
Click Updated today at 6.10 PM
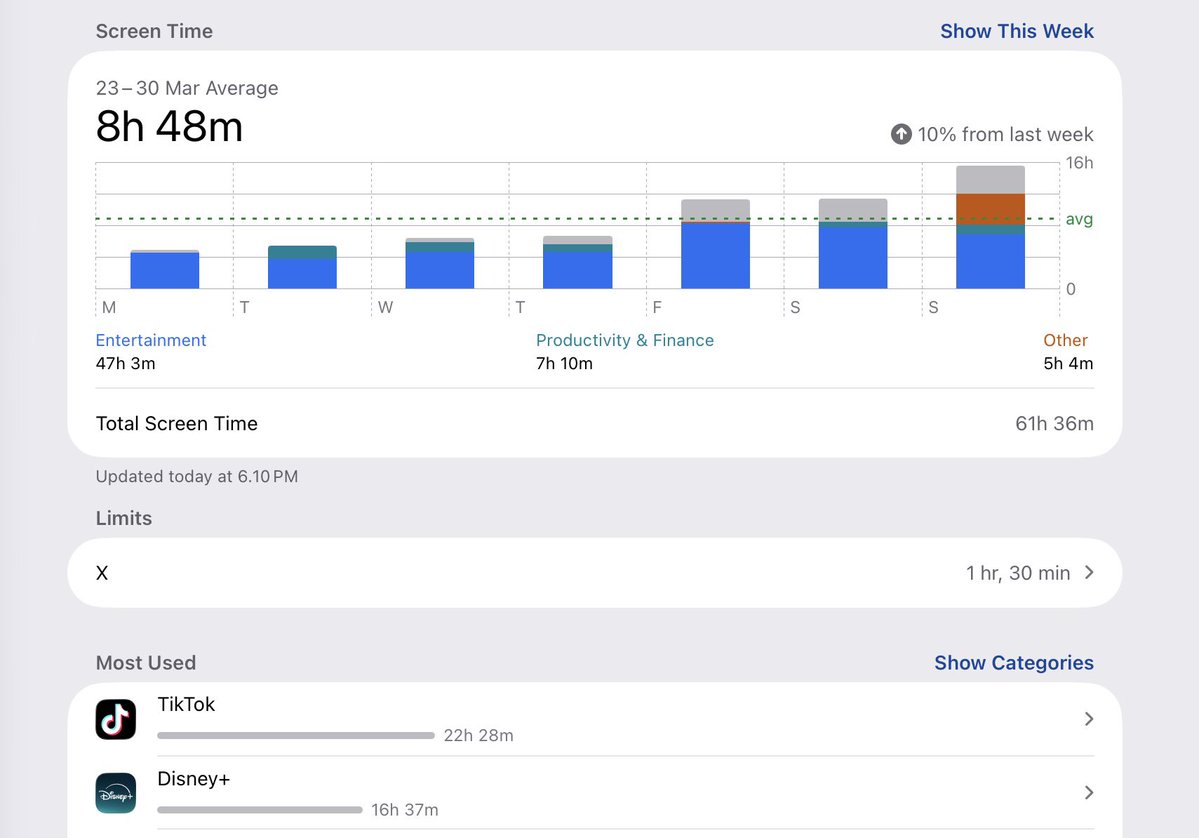pos(197,476)
